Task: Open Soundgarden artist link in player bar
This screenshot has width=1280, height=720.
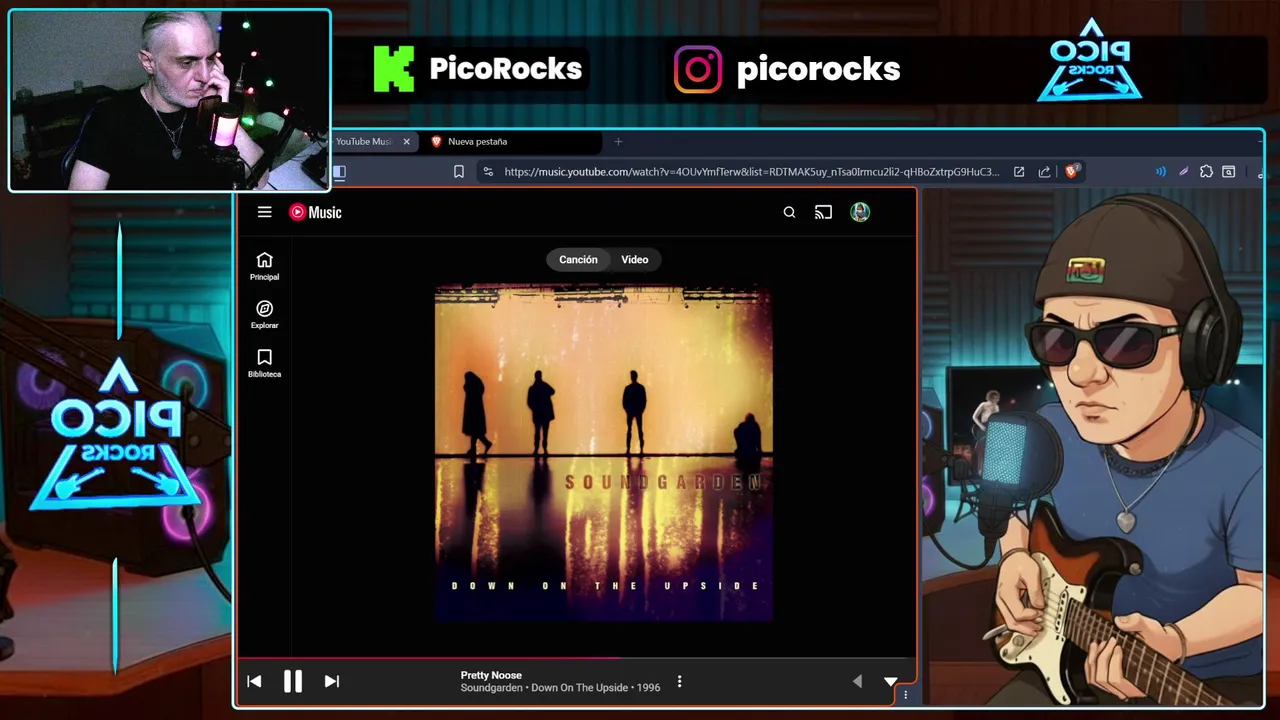Action: tap(491, 688)
